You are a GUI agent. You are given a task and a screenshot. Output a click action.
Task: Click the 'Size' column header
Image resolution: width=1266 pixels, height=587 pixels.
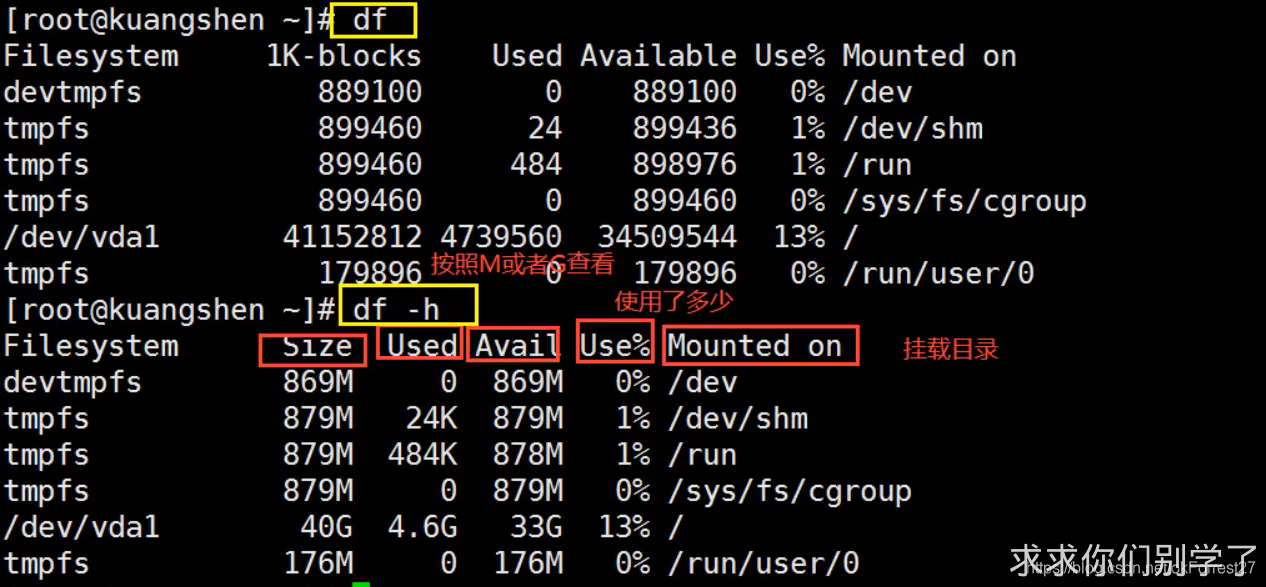point(318,347)
